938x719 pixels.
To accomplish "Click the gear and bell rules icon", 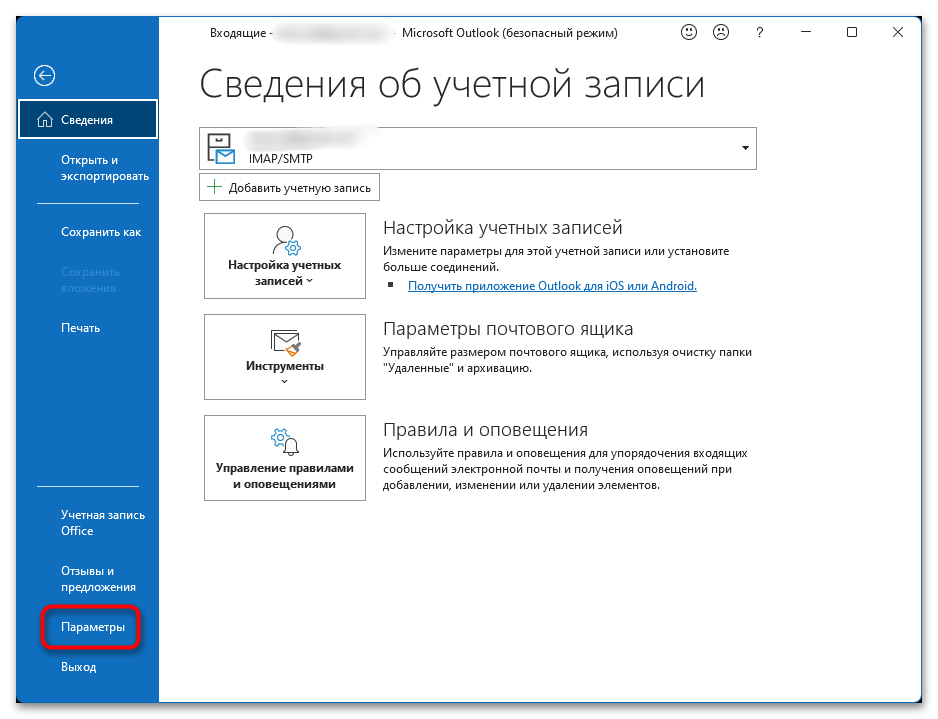I will (285, 441).
